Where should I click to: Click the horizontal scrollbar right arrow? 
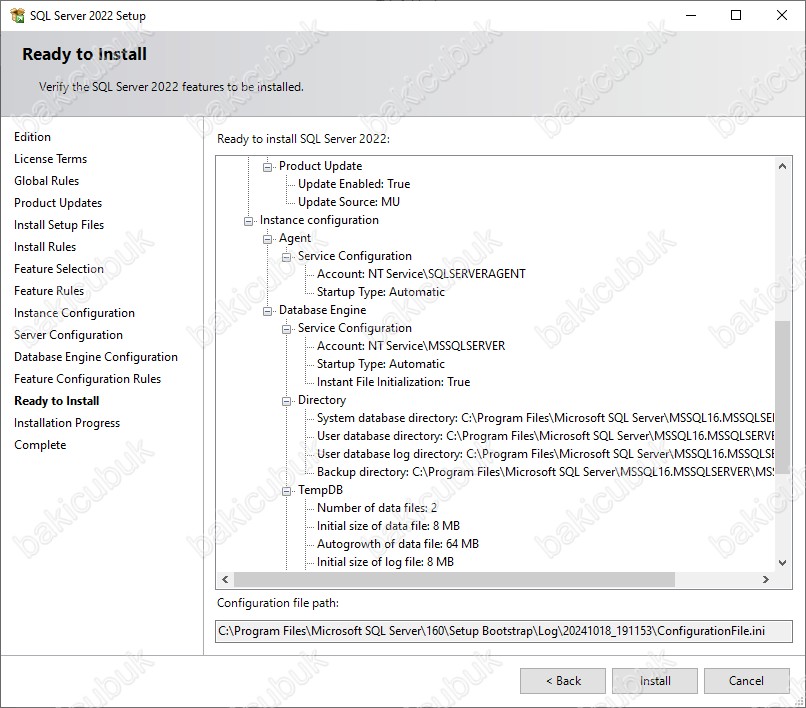[766, 579]
